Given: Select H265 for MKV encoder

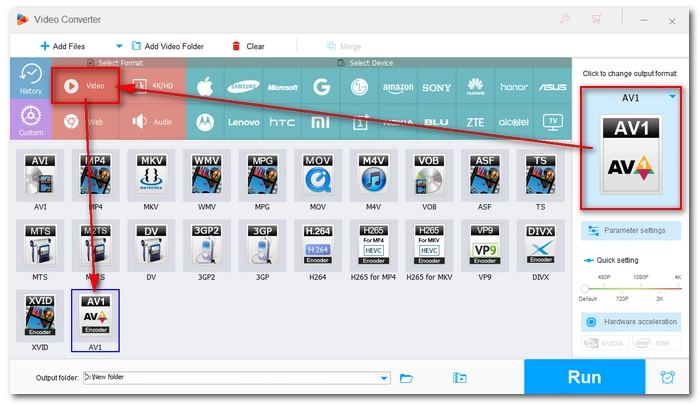Looking at the screenshot, I should click(x=429, y=245).
